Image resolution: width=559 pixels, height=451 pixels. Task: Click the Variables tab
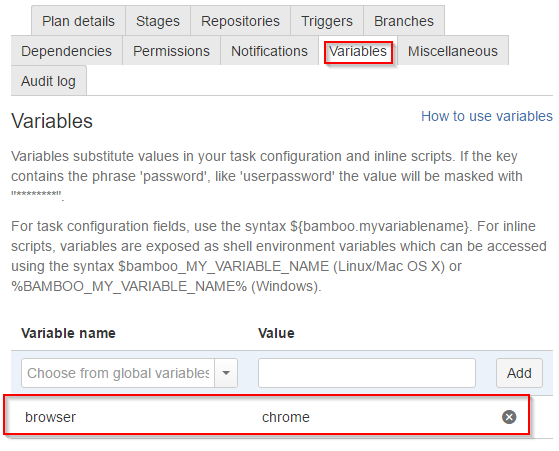pos(358,51)
